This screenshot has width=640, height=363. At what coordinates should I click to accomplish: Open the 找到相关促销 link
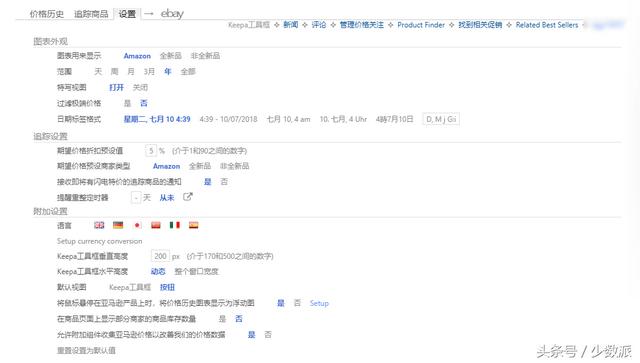(480, 25)
